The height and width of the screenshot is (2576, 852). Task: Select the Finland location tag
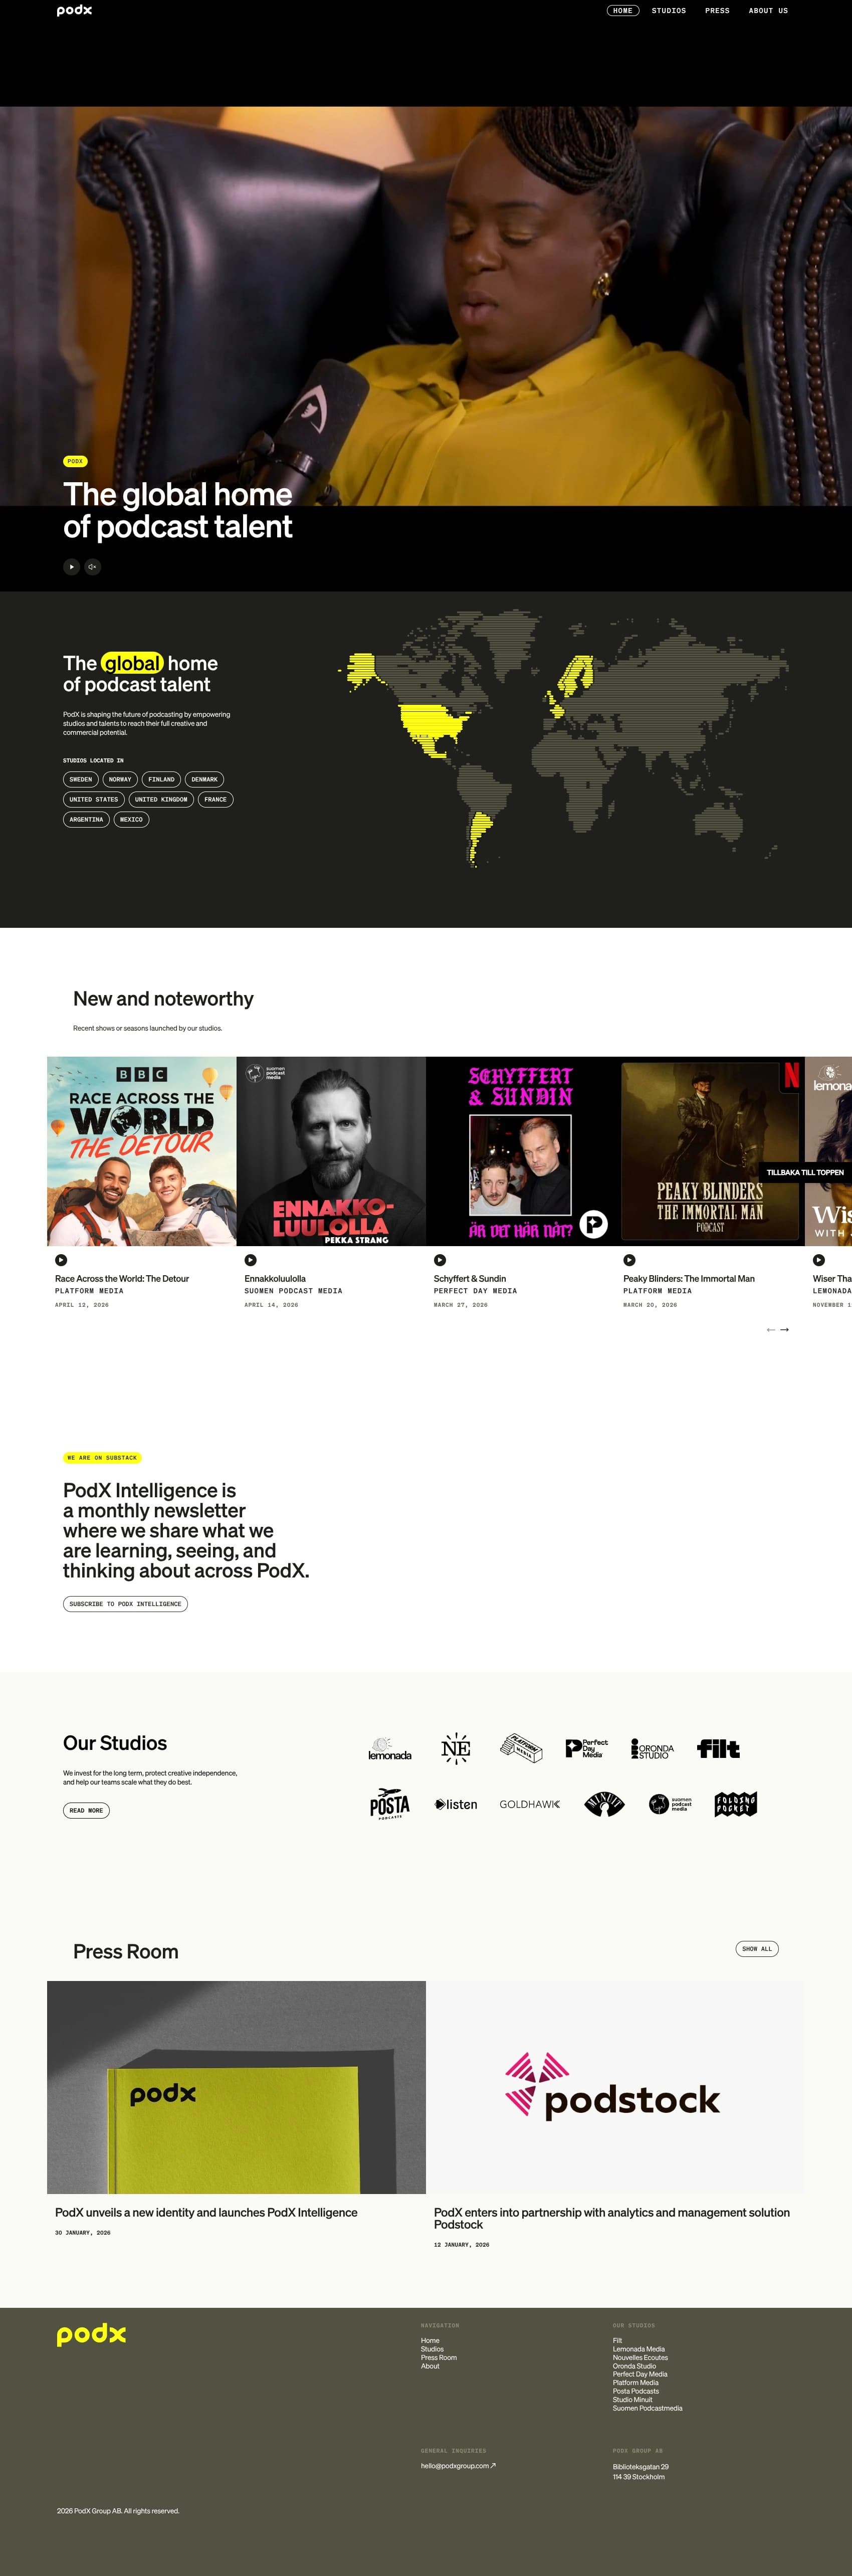pyautogui.click(x=161, y=779)
